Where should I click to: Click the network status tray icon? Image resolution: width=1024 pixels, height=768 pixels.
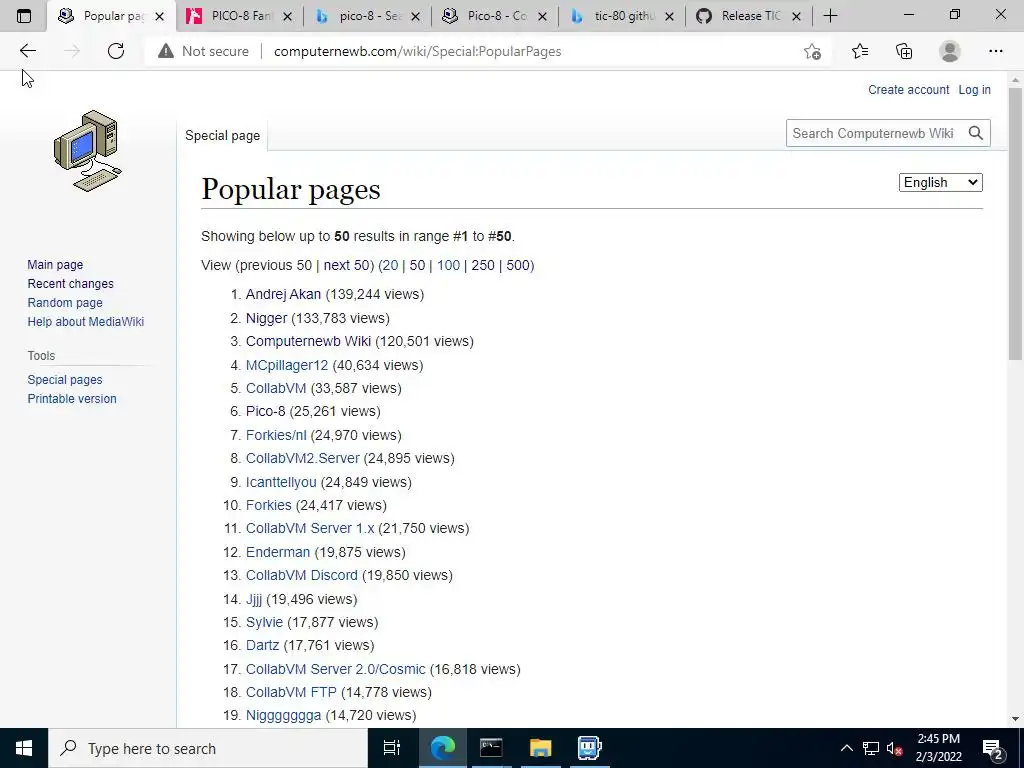coord(871,748)
